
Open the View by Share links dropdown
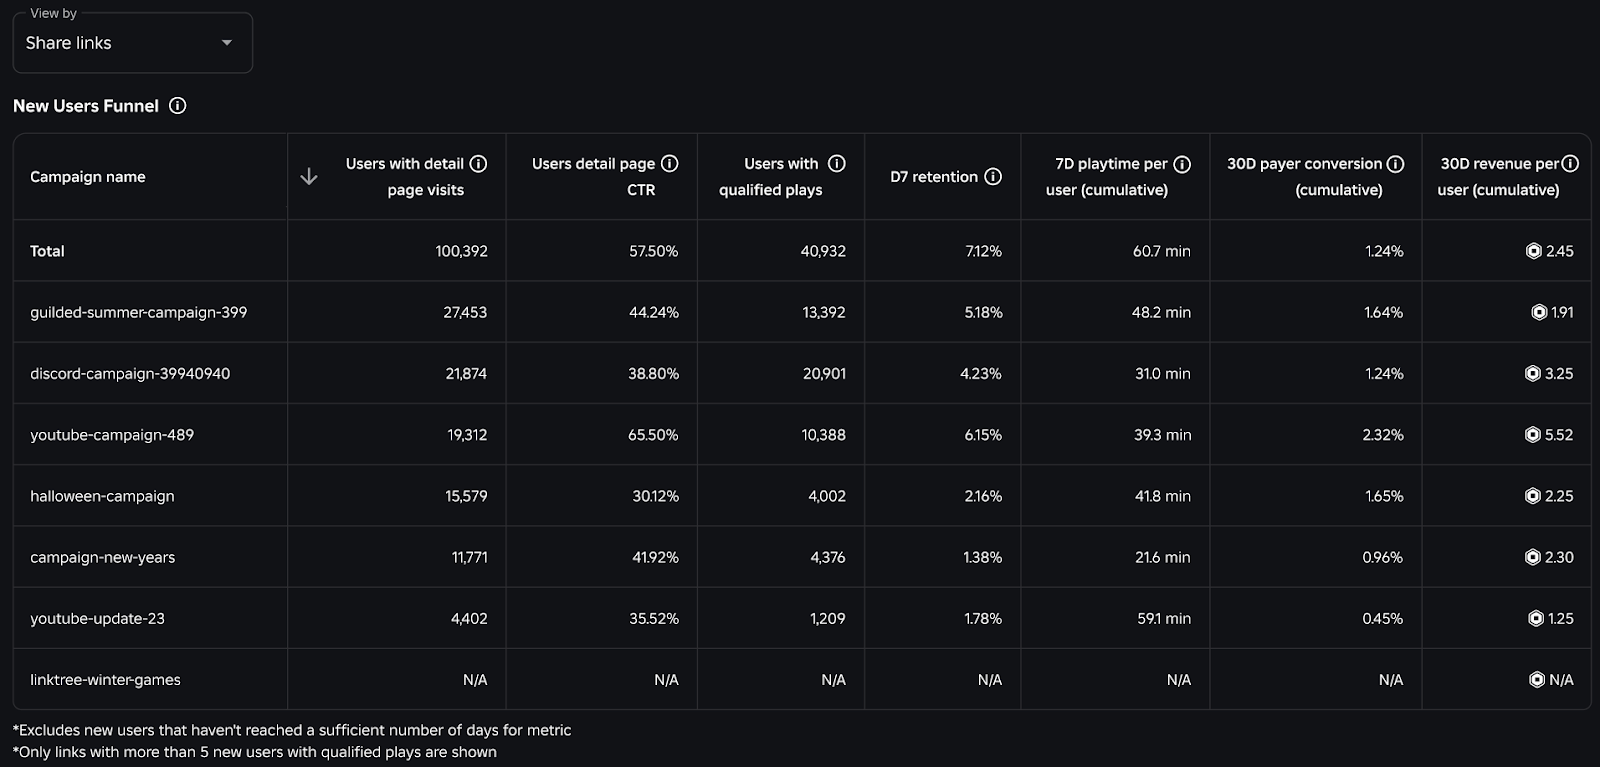(132, 43)
